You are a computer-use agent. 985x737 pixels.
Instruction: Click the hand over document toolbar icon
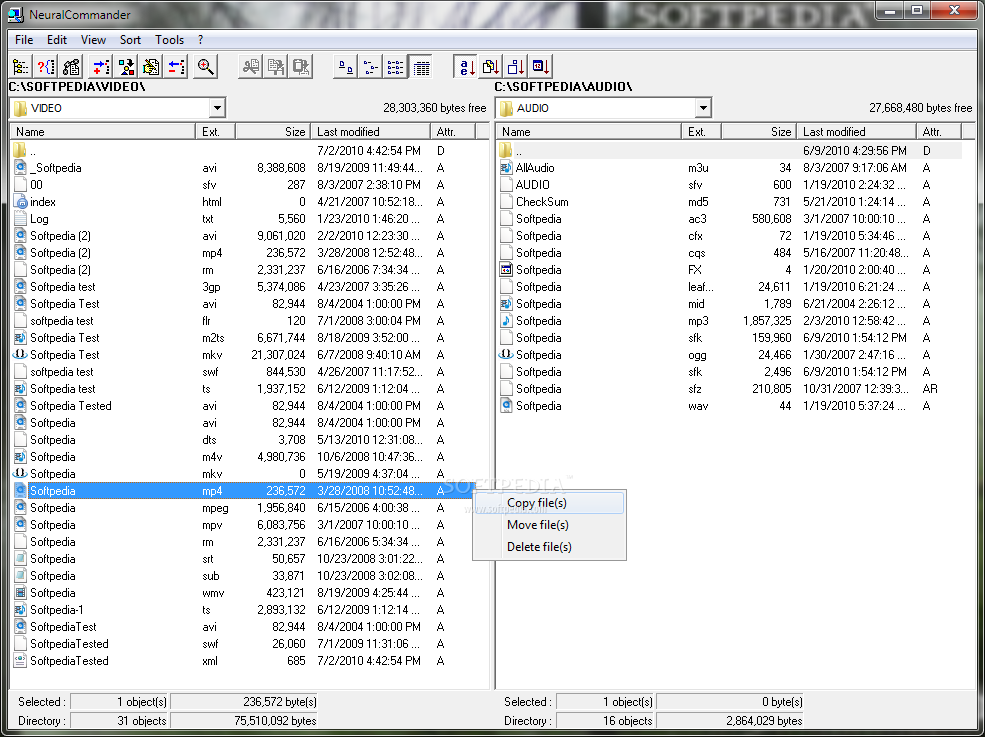coord(151,66)
